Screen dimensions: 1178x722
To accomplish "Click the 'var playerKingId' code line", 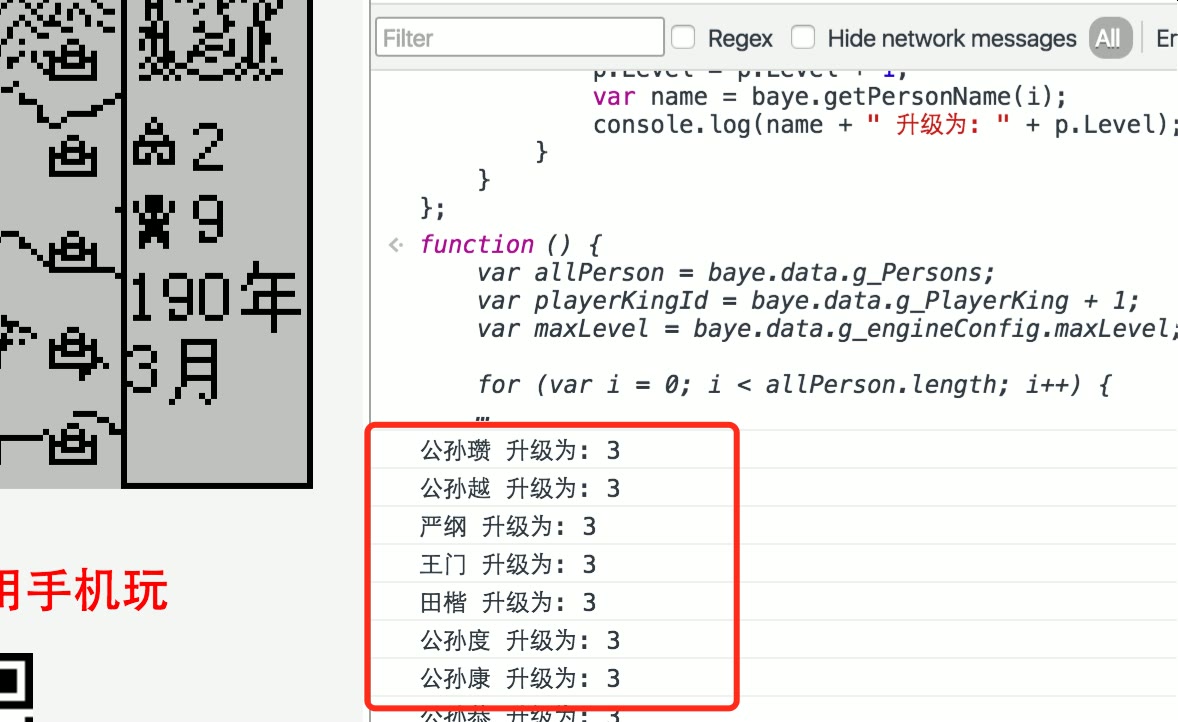I will 808,301.
